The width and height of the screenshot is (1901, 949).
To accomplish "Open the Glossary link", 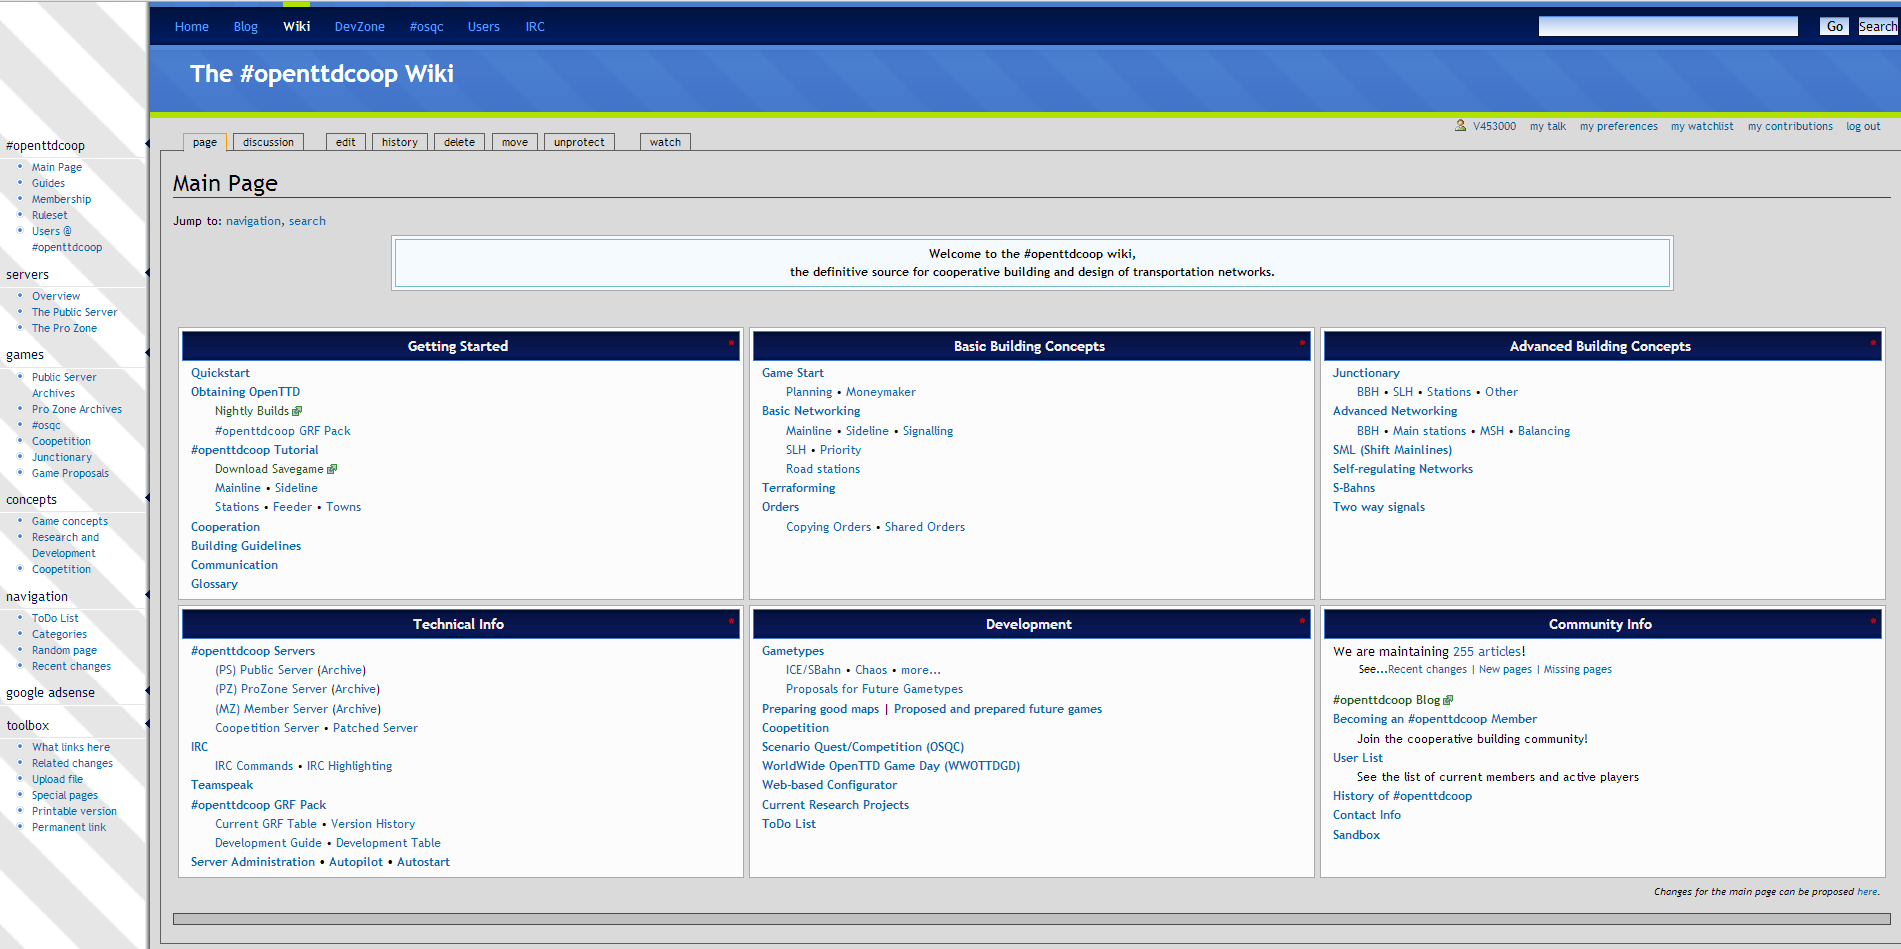I will click(215, 584).
